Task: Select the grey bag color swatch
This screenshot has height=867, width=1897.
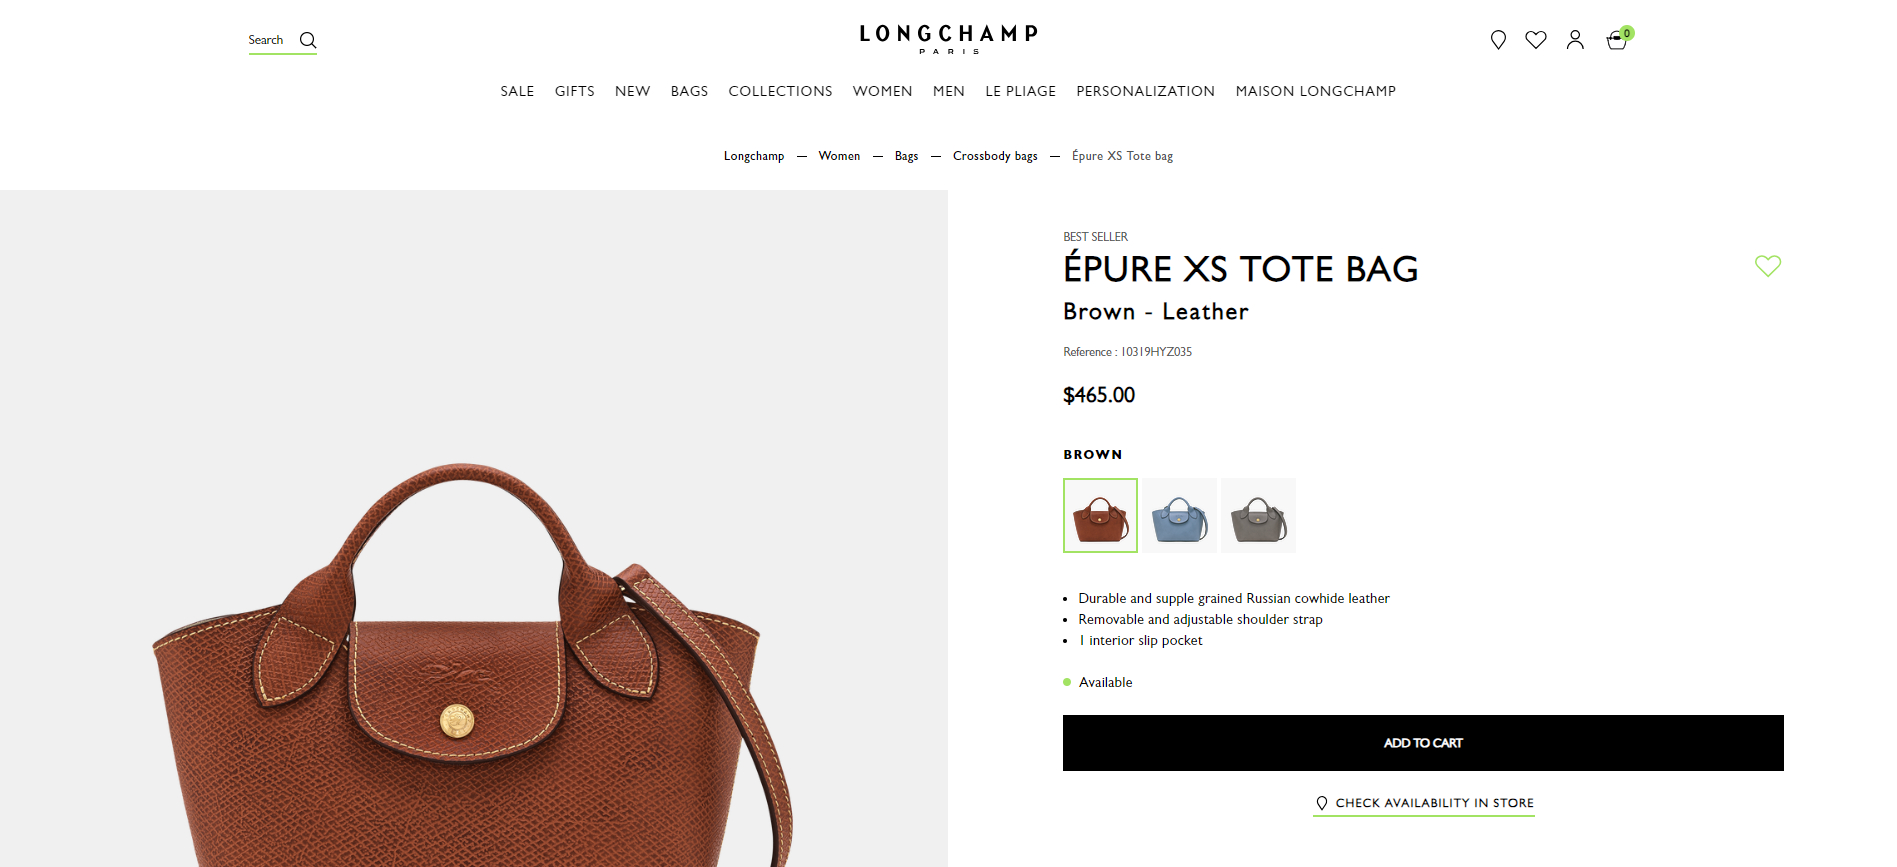Action: [1258, 515]
